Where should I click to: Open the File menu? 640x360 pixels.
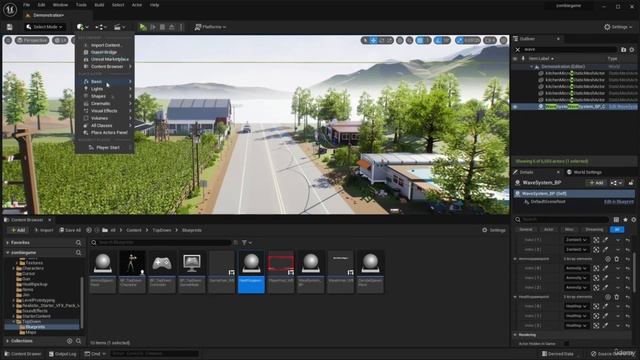point(27,5)
